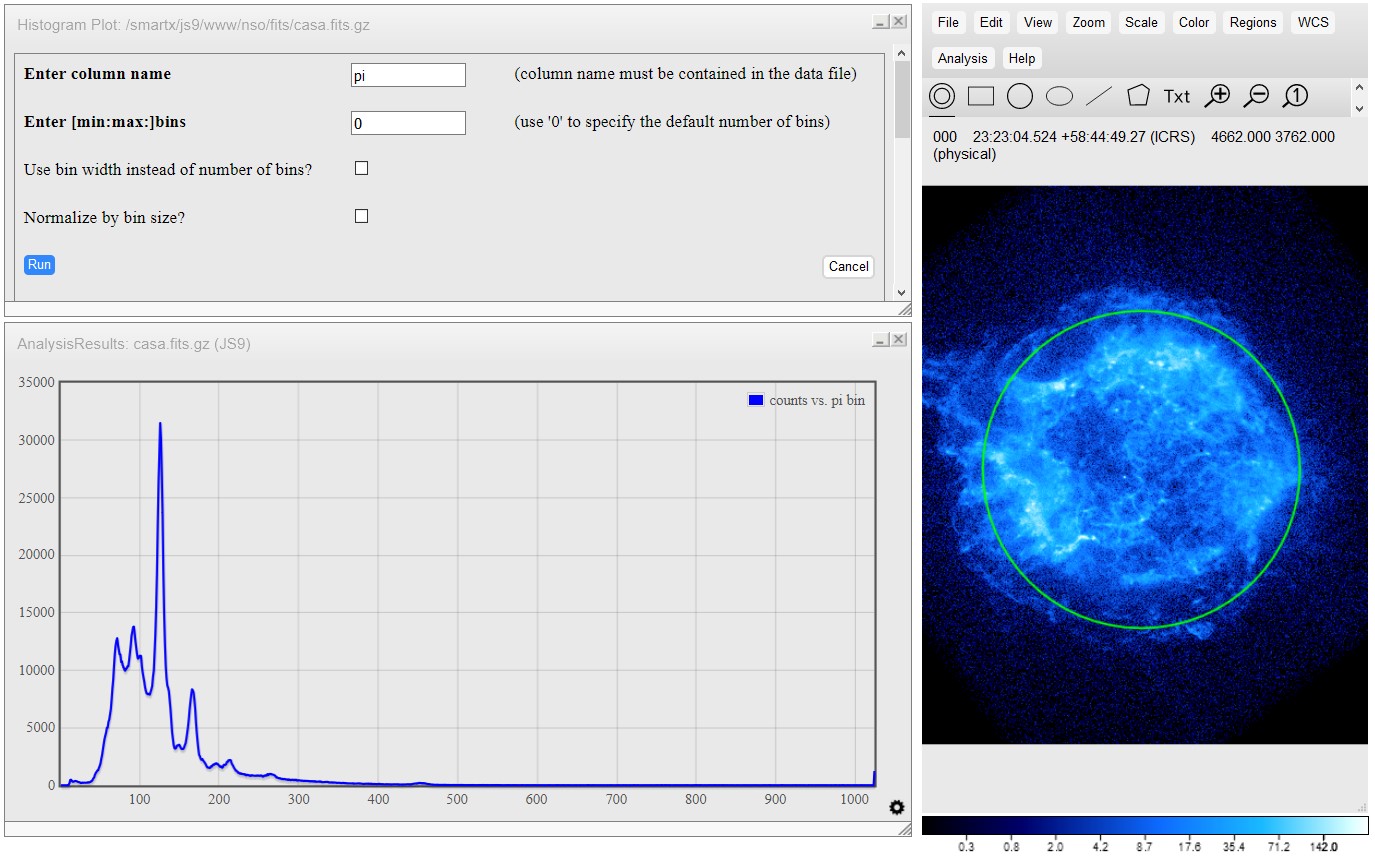Click the colorbar at the bottom
Image resolution: width=1375 pixels, height=864 pixels.
click(1144, 826)
